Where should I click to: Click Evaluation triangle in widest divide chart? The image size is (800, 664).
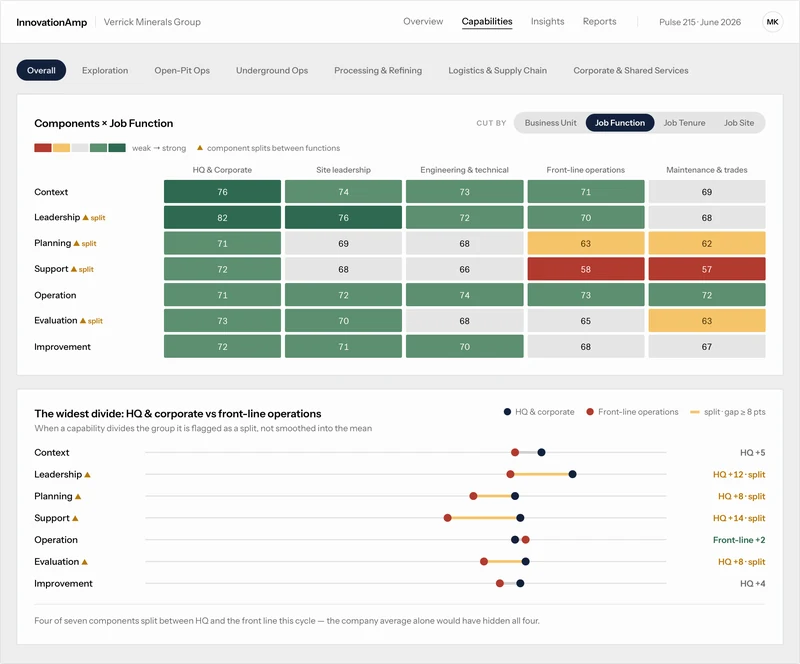click(85, 562)
